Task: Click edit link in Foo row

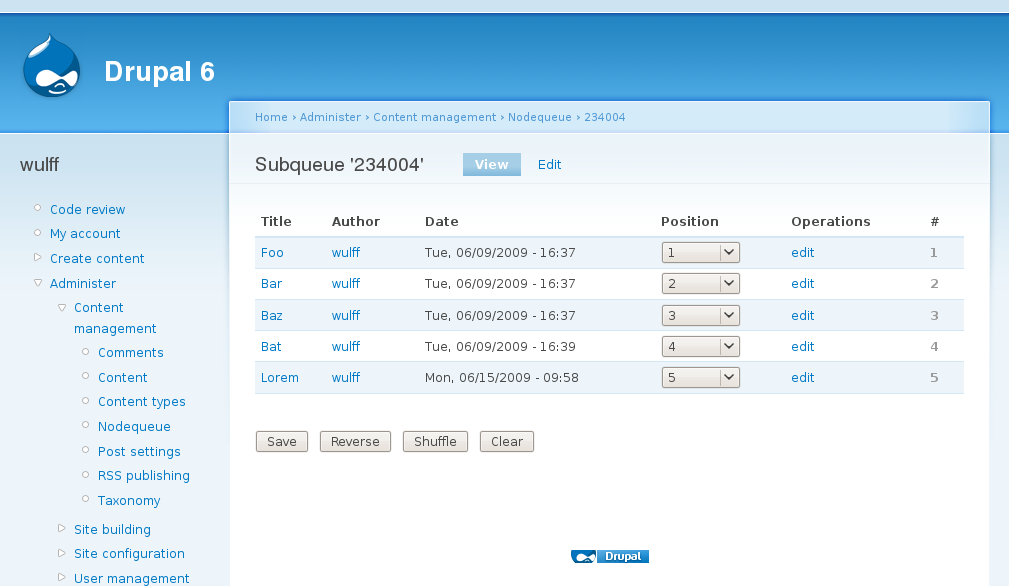Action: 802,253
